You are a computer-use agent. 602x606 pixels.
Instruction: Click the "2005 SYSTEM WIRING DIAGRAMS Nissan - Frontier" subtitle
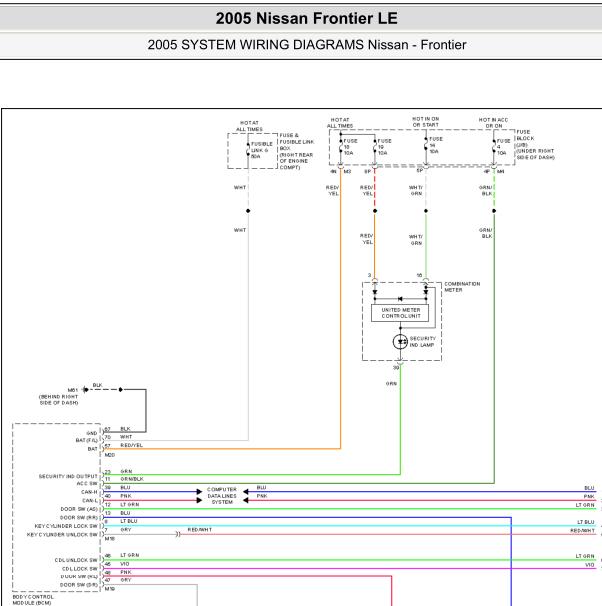pyautogui.click(x=306, y=45)
